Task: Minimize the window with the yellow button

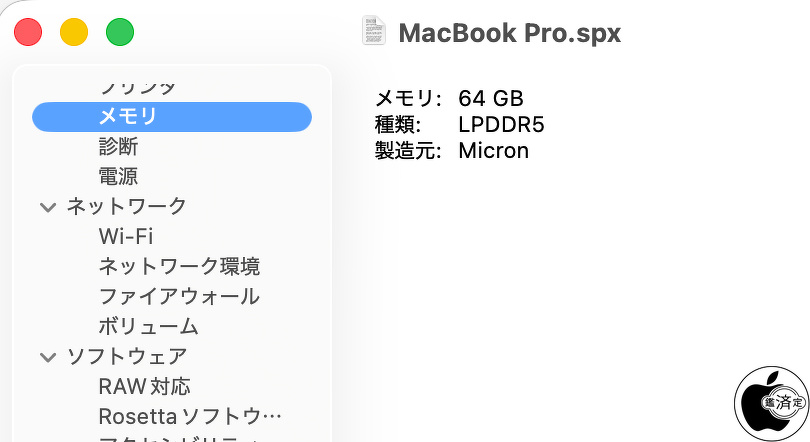Action: (x=74, y=32)
